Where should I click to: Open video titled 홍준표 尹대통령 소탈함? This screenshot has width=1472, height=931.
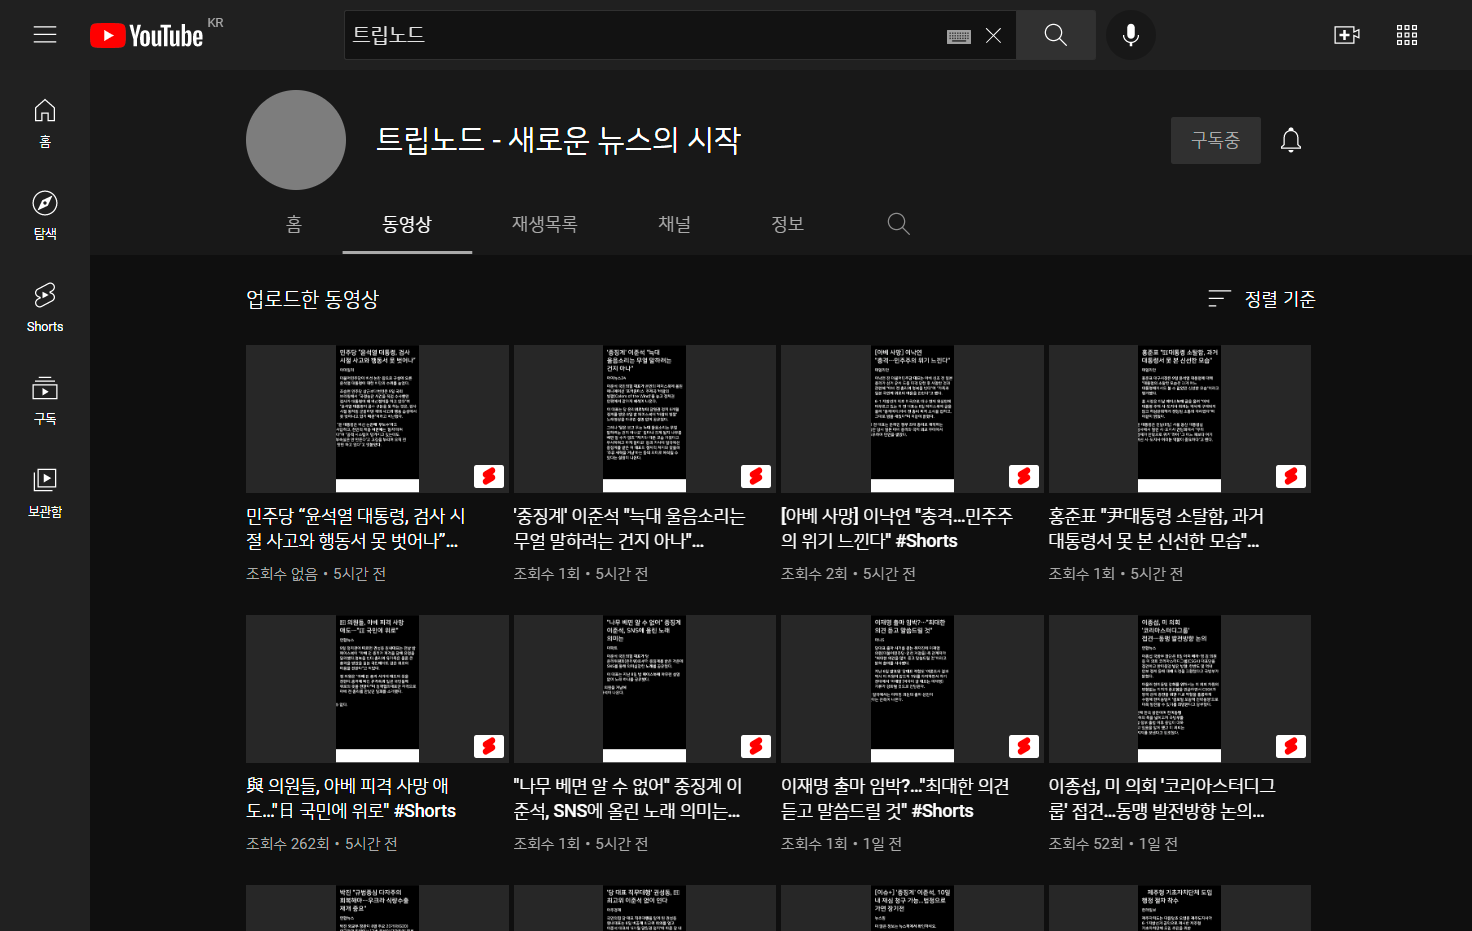point(1155,528)
